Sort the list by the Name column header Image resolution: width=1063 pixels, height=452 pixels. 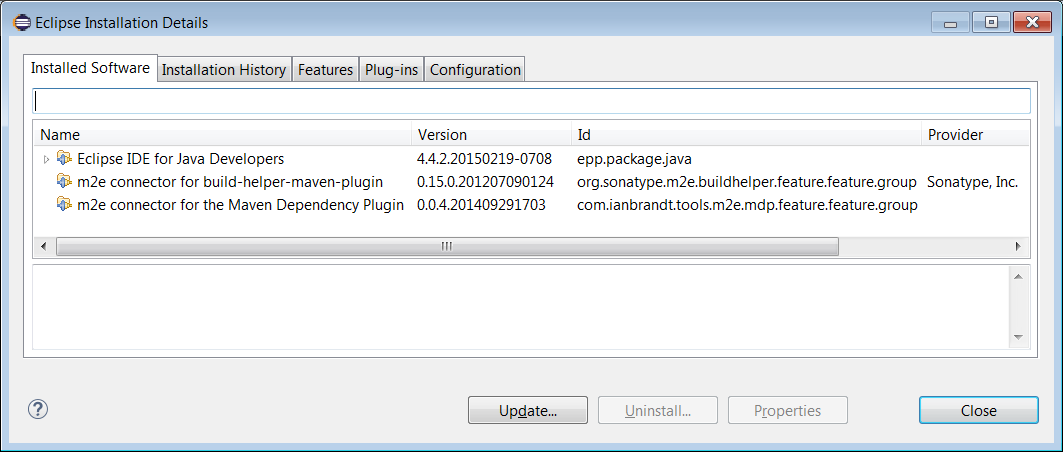tap(222, 134)
